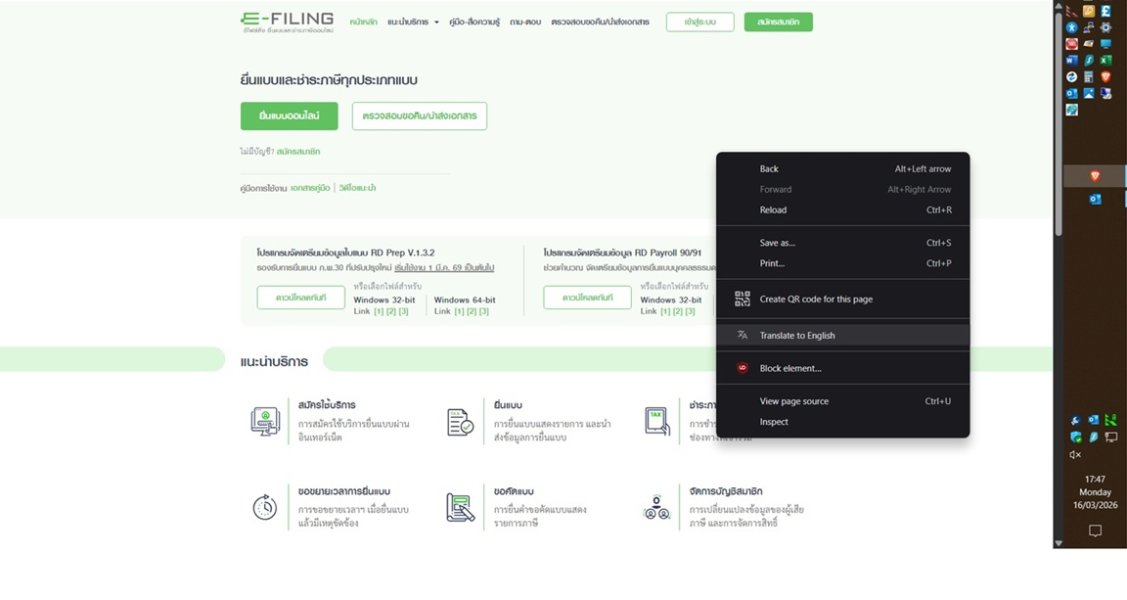Click the E-FILING logo in header
The height and width of the screenshot is (600, 1127).
click(288, 22)
